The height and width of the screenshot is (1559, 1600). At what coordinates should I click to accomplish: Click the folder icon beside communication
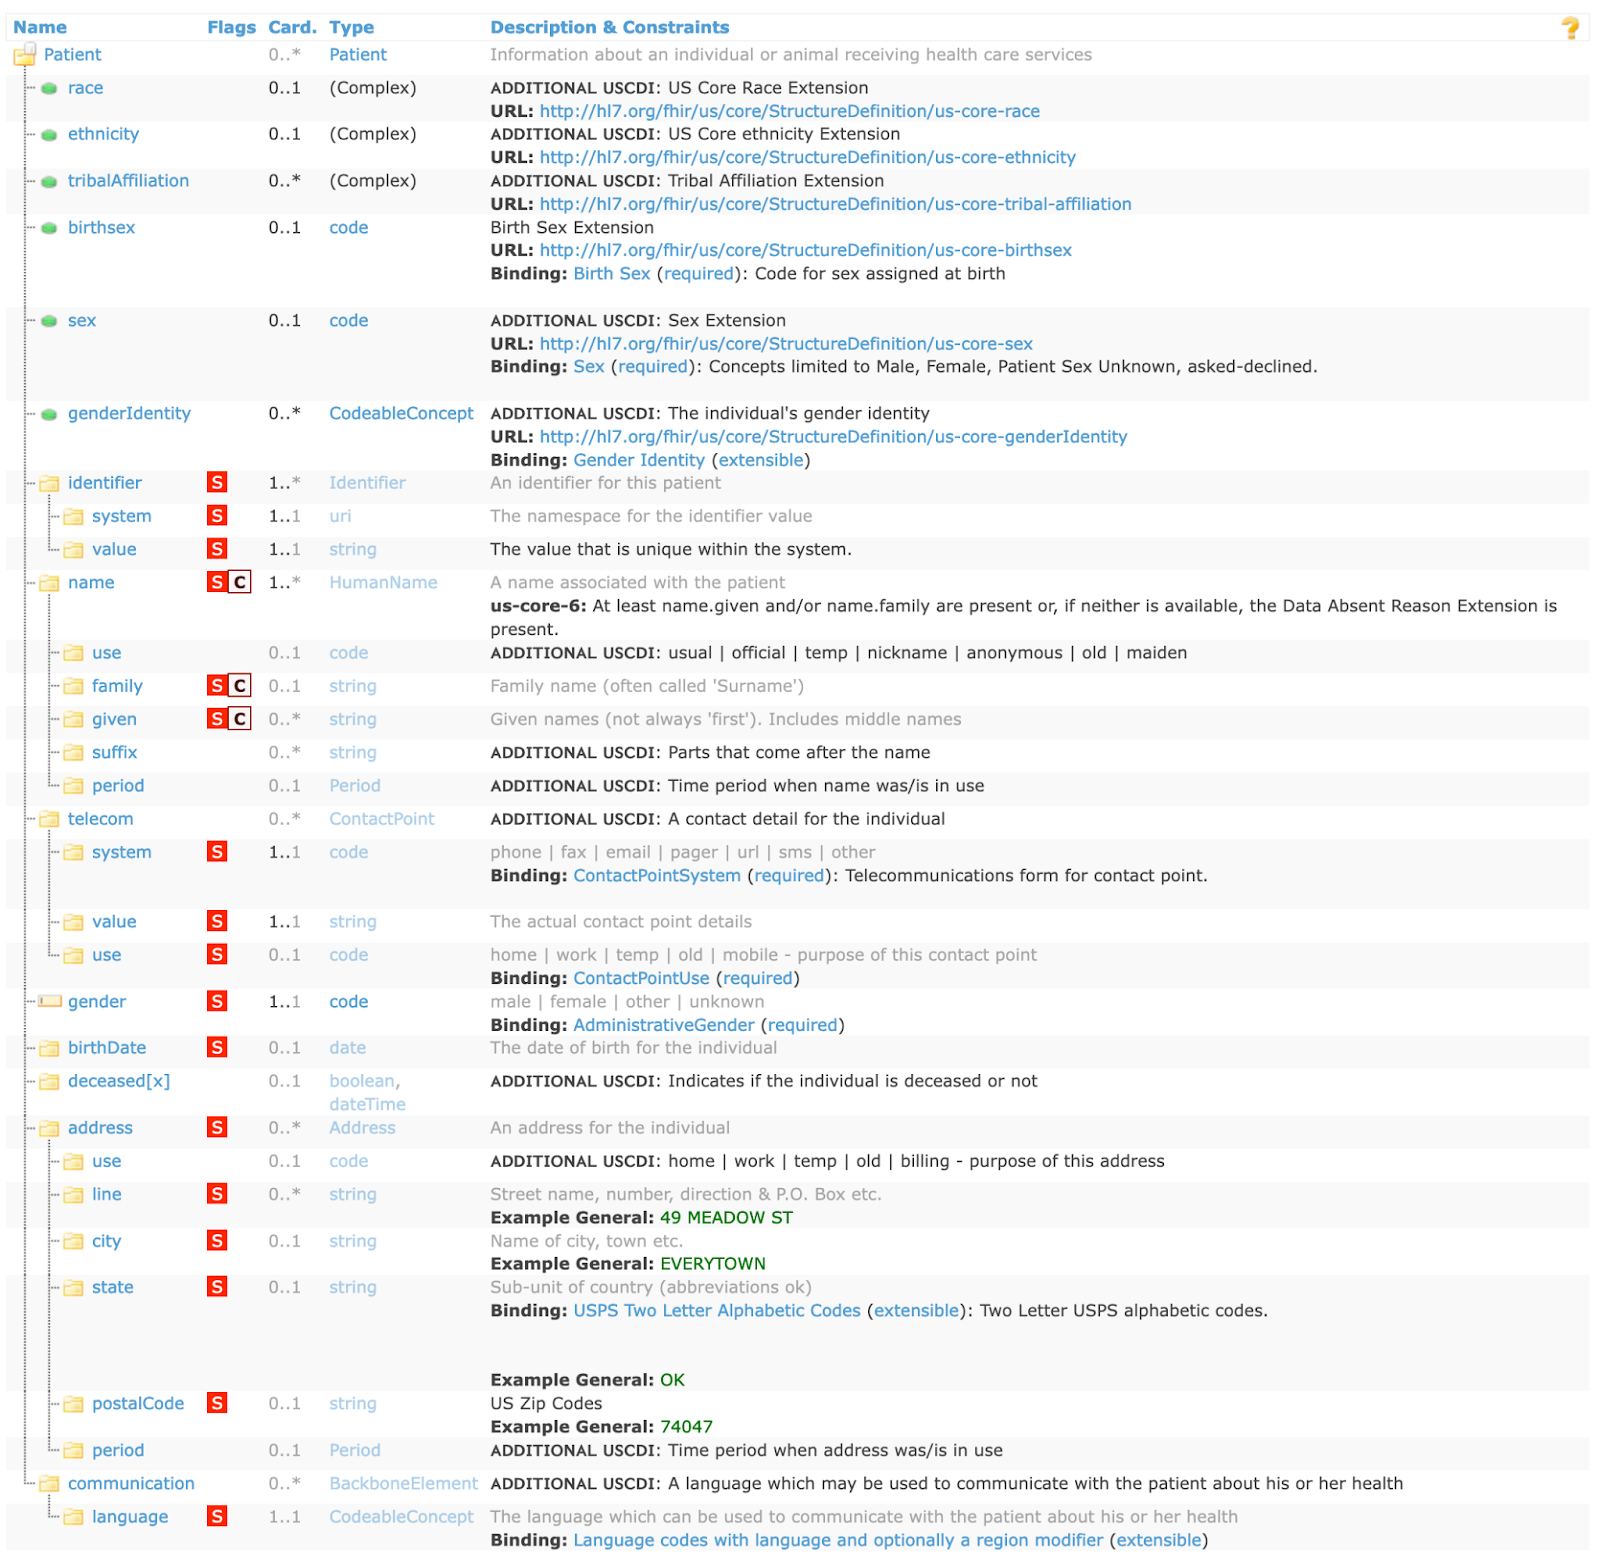[x=50, y=1484]
